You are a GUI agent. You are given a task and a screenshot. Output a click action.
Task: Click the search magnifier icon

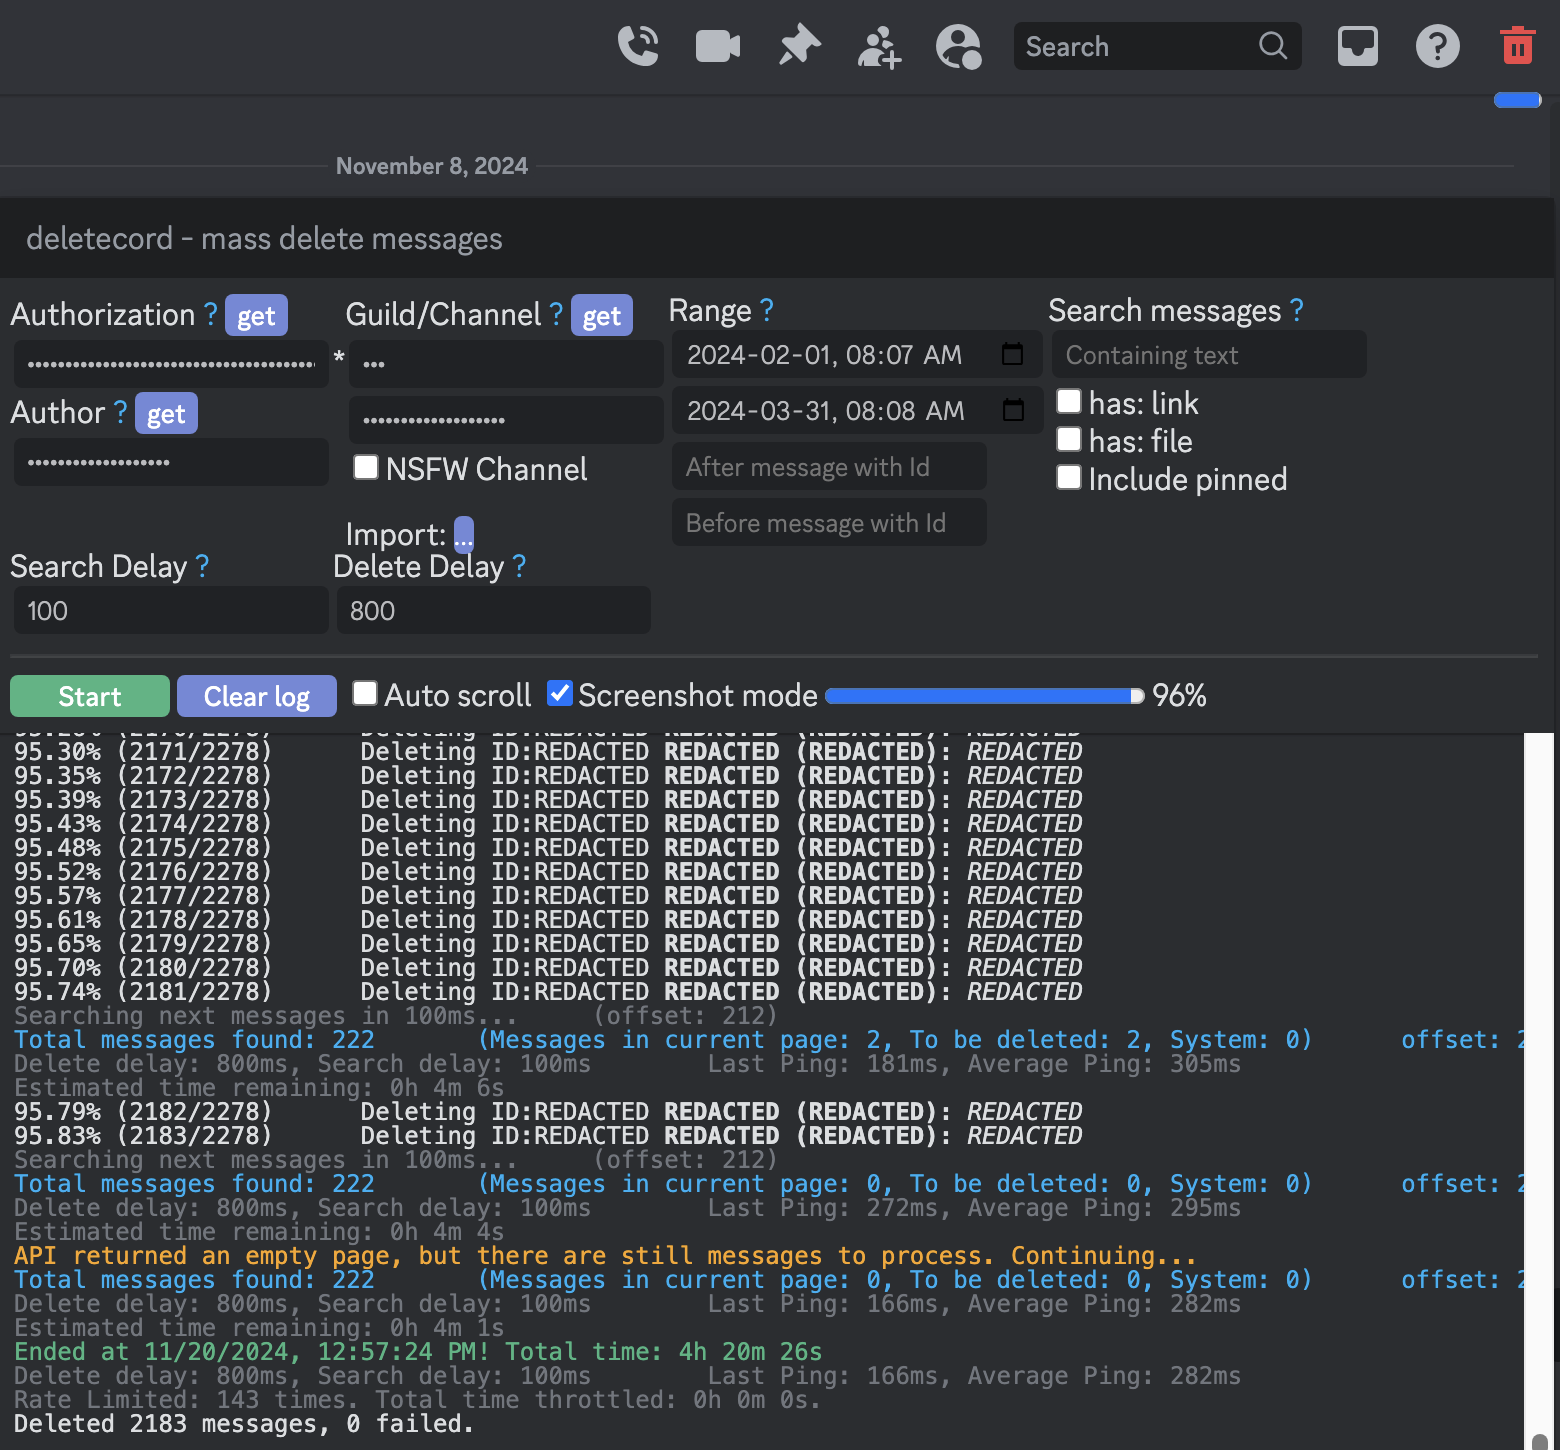[1273, 46]
